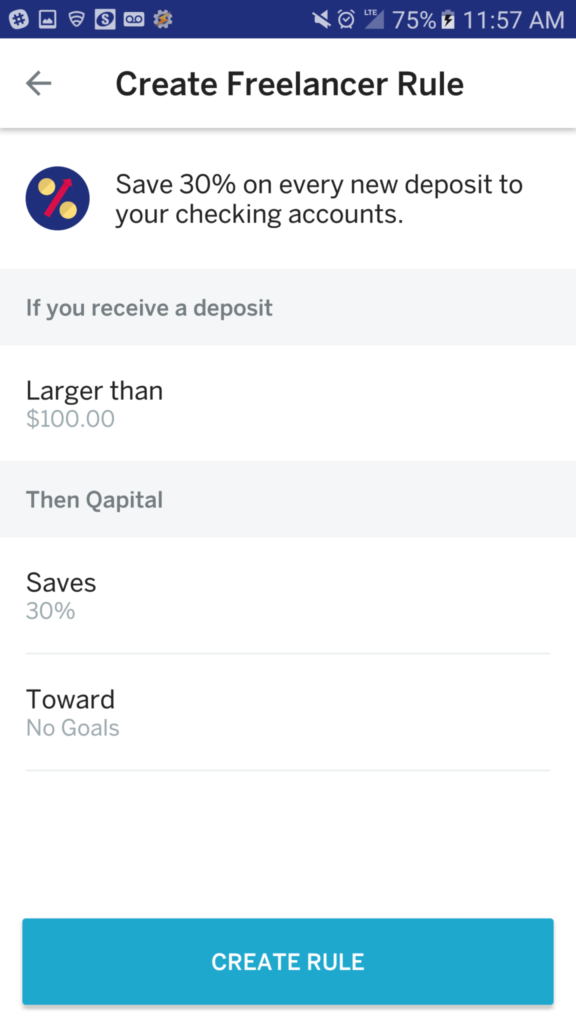Viewport: 576px width, 1024px height.
Task: Open the Toward goals selector
Action: (x=288, y=712)
